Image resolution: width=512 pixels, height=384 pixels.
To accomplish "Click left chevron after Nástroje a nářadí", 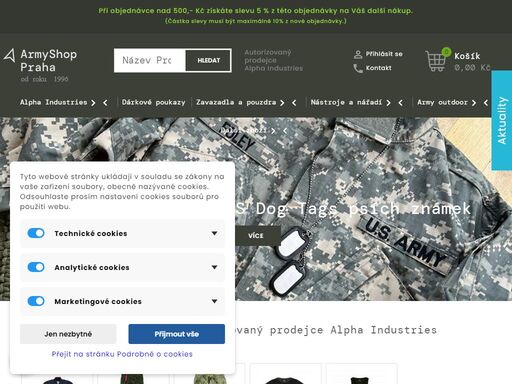I will click(x=400, y=103).
